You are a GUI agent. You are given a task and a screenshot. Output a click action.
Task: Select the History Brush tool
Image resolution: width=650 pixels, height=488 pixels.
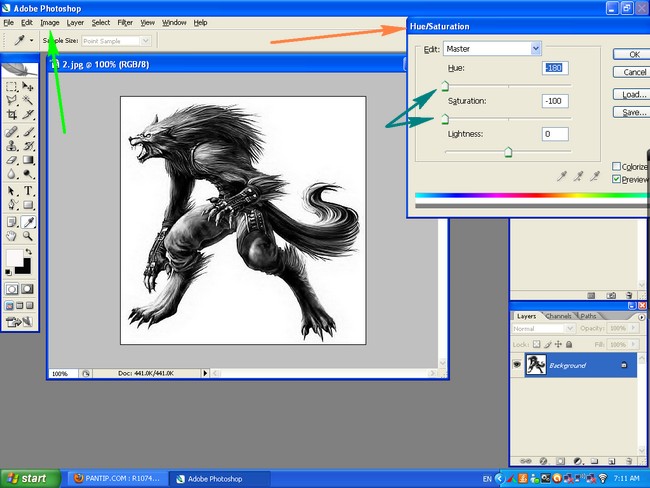pyautogui.click(x=28, y=146)
